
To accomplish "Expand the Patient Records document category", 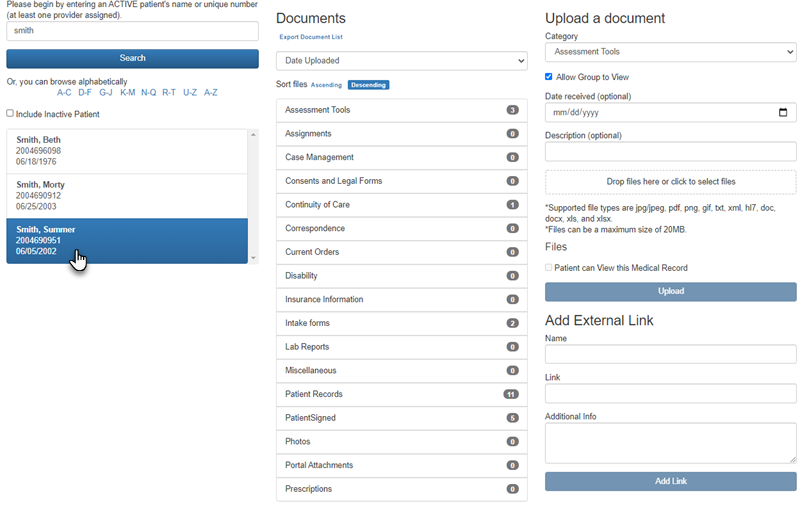I will coord(401,394).
